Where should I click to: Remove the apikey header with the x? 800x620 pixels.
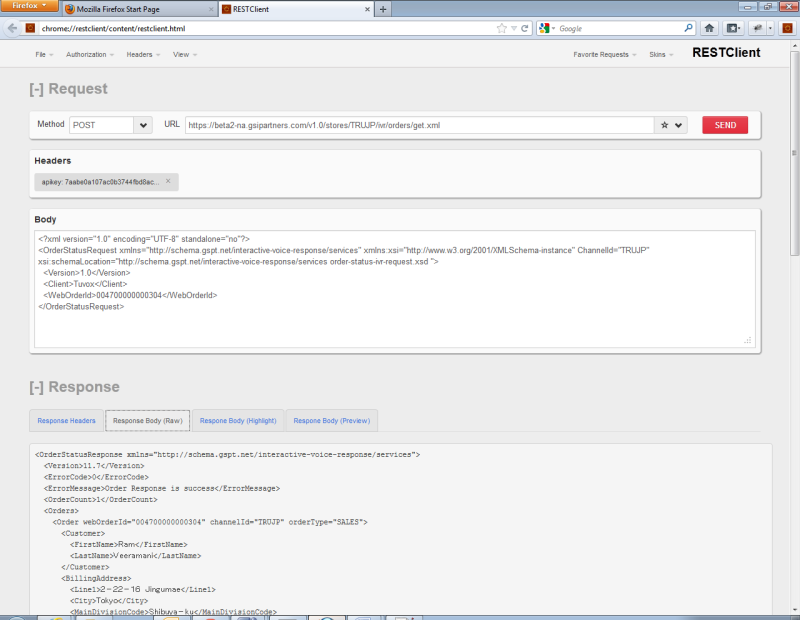tap(168, 181)
